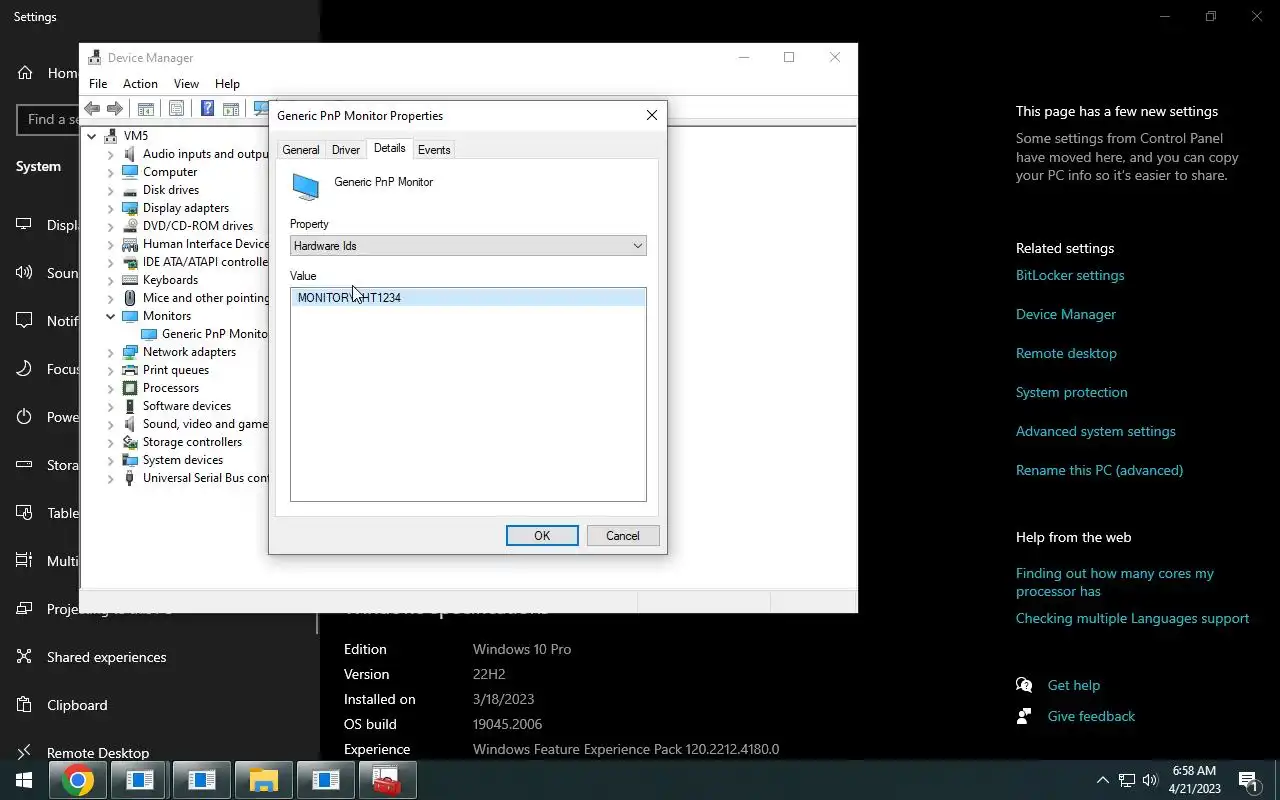Viewport: 1280px width, 800px height.
Task: Click Rename this PC (advanced) link
Action: click(x=1099, y=470)
